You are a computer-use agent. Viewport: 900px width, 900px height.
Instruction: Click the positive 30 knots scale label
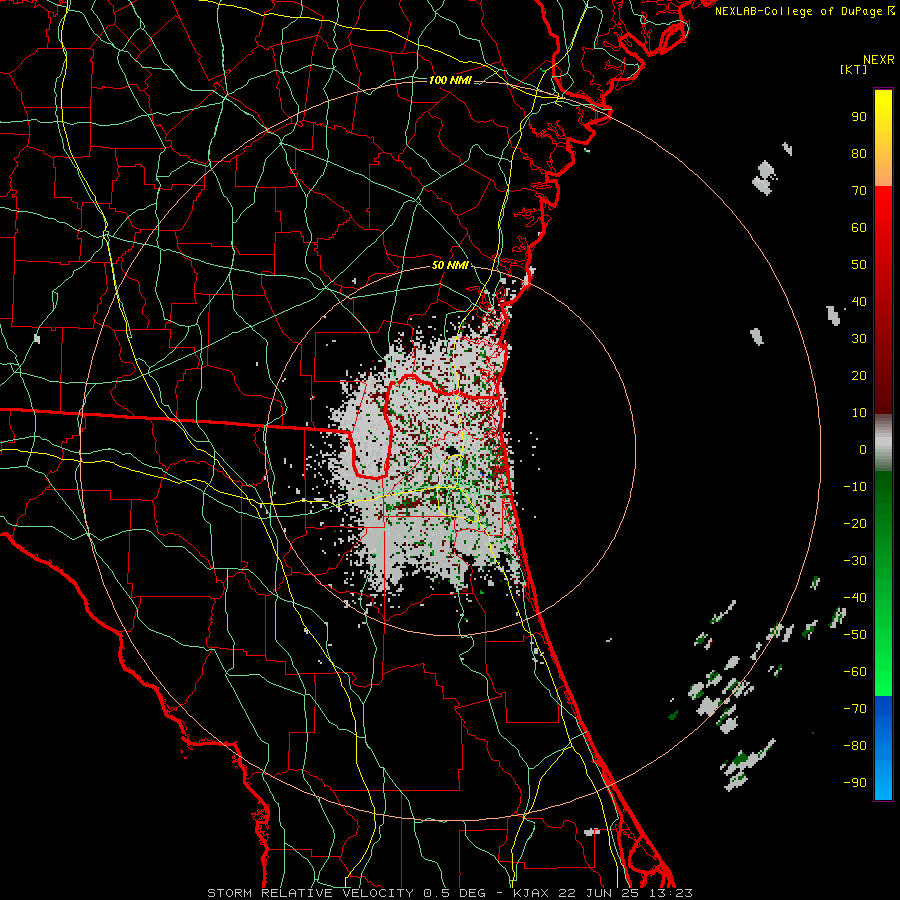coord(859,339)
